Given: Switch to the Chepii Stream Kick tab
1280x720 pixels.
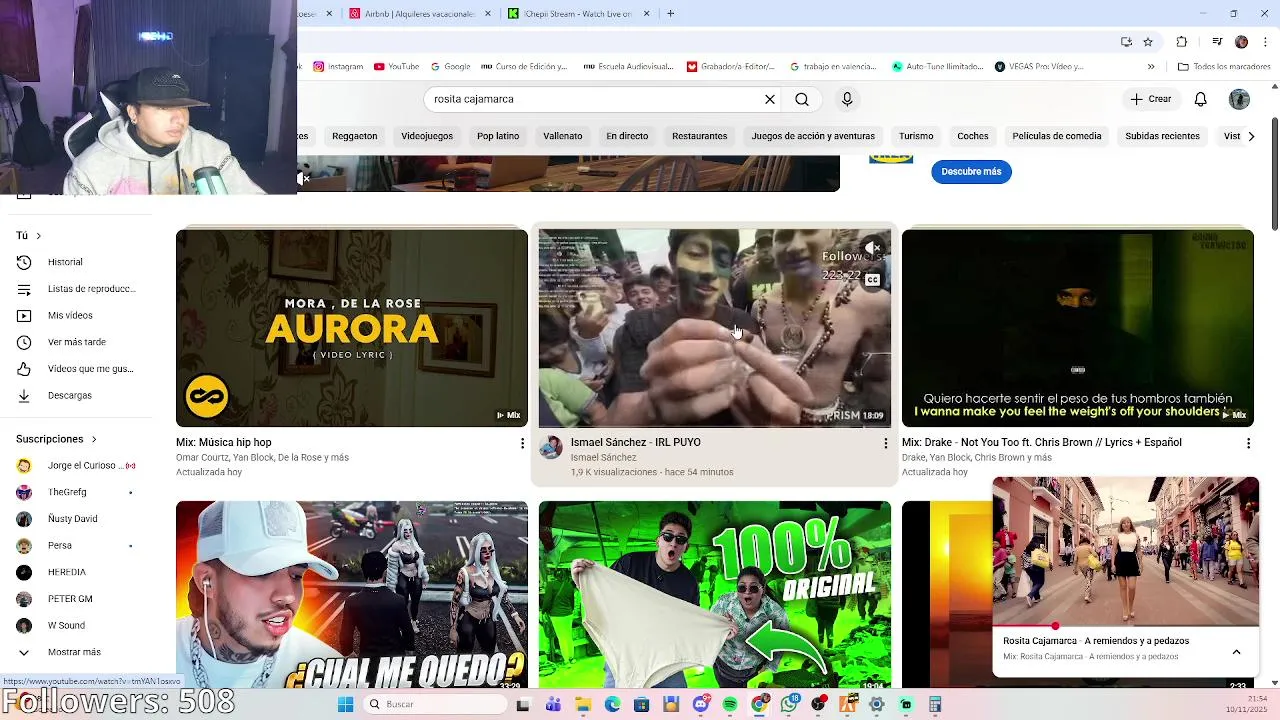Looking at the screenshot, I should (x=578, y=14).
